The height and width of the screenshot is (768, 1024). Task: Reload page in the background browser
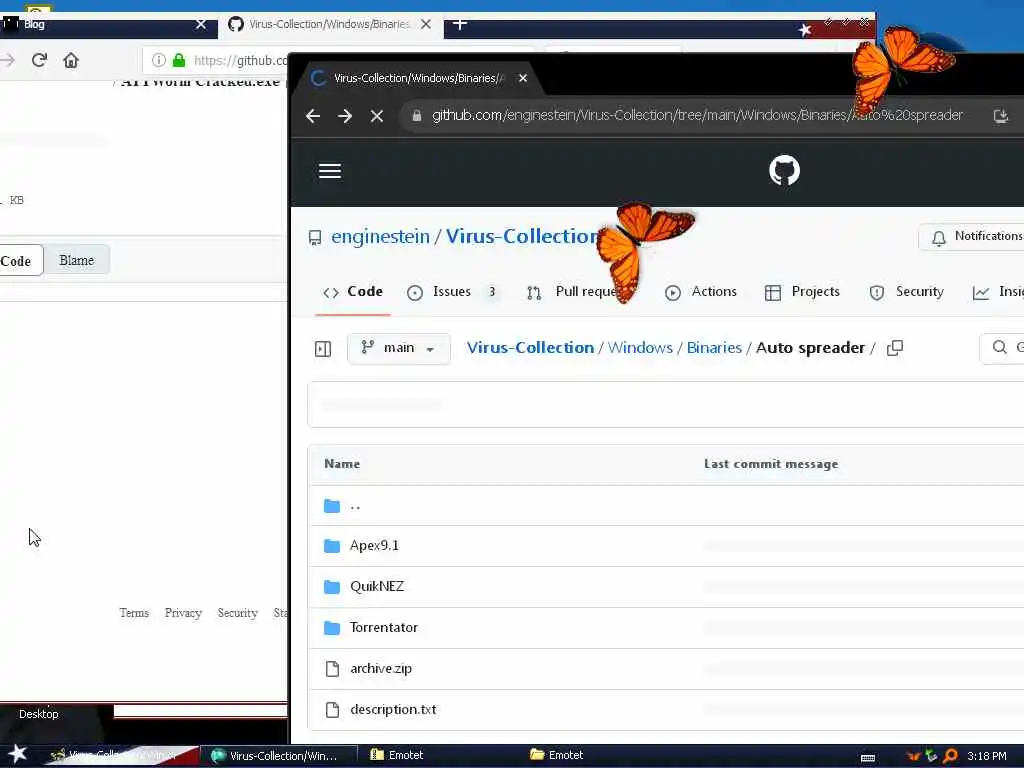39,60
